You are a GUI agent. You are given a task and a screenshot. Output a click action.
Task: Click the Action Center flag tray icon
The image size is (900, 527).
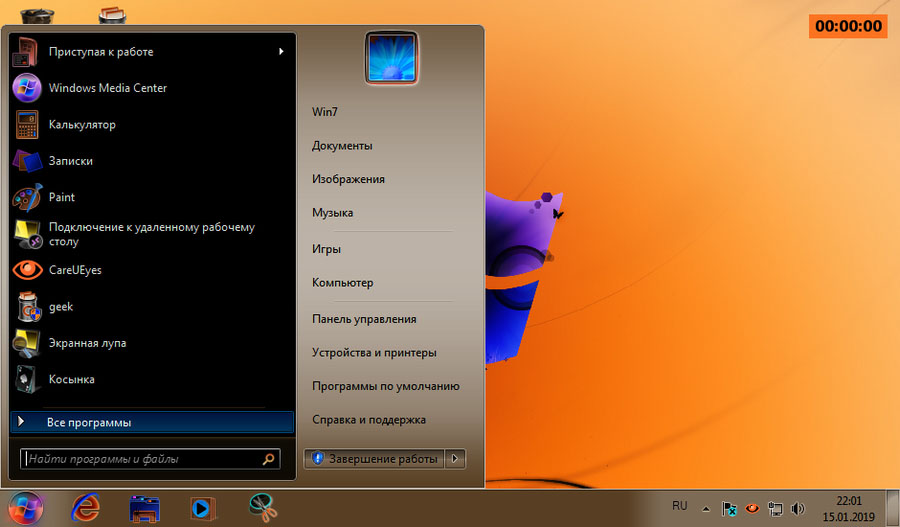coord(729,509)
